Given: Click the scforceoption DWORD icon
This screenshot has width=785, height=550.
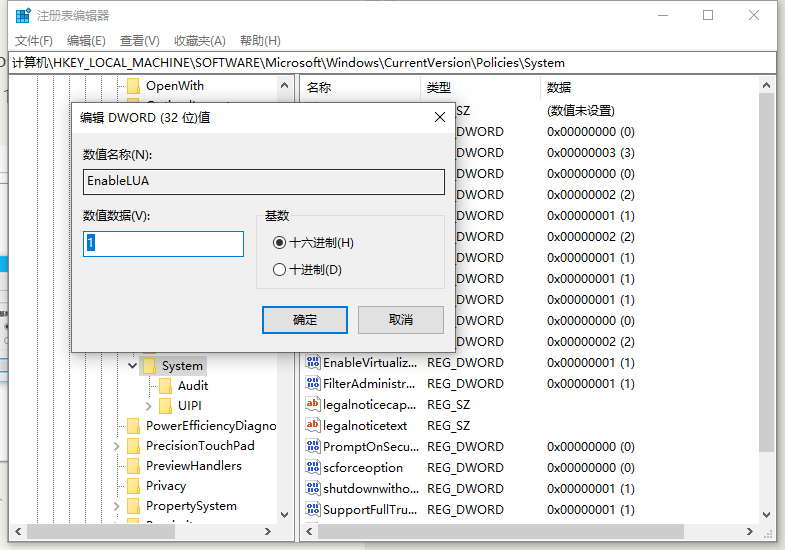Looking at the screenshot, I should pos(312,467).
